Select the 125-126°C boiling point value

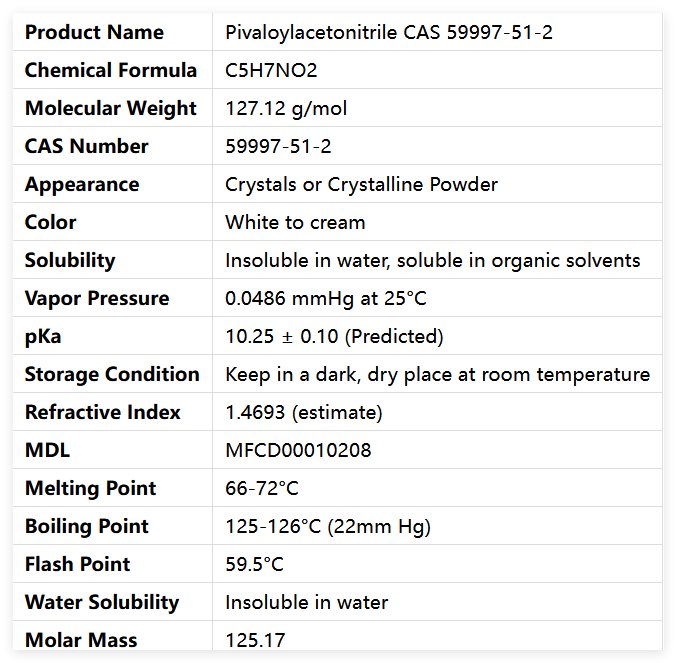coord(328,526)
